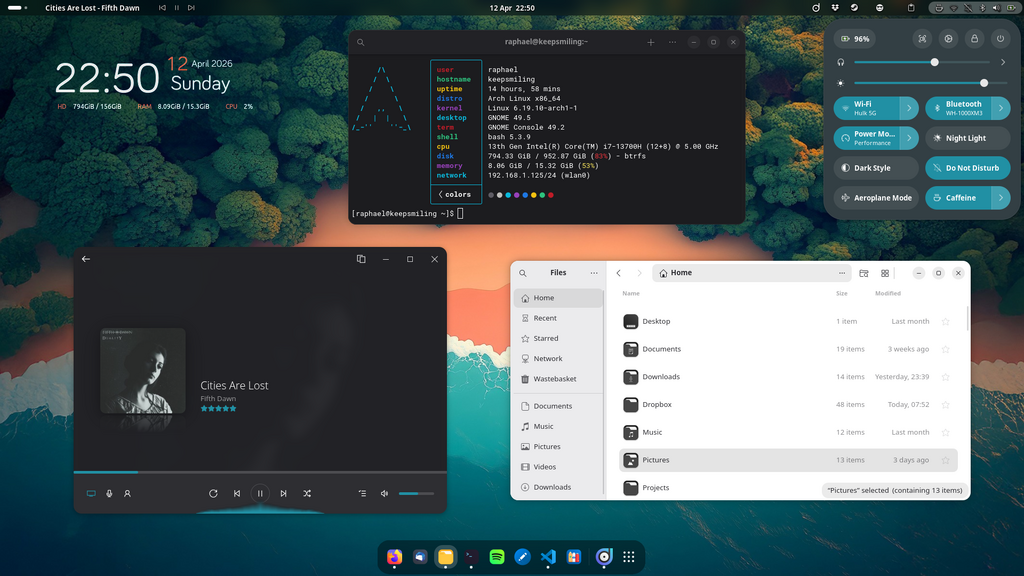This screenshot has height=576, width=1024.
Task: Toggle shuffle in the music player
Action: click(307, 494)
